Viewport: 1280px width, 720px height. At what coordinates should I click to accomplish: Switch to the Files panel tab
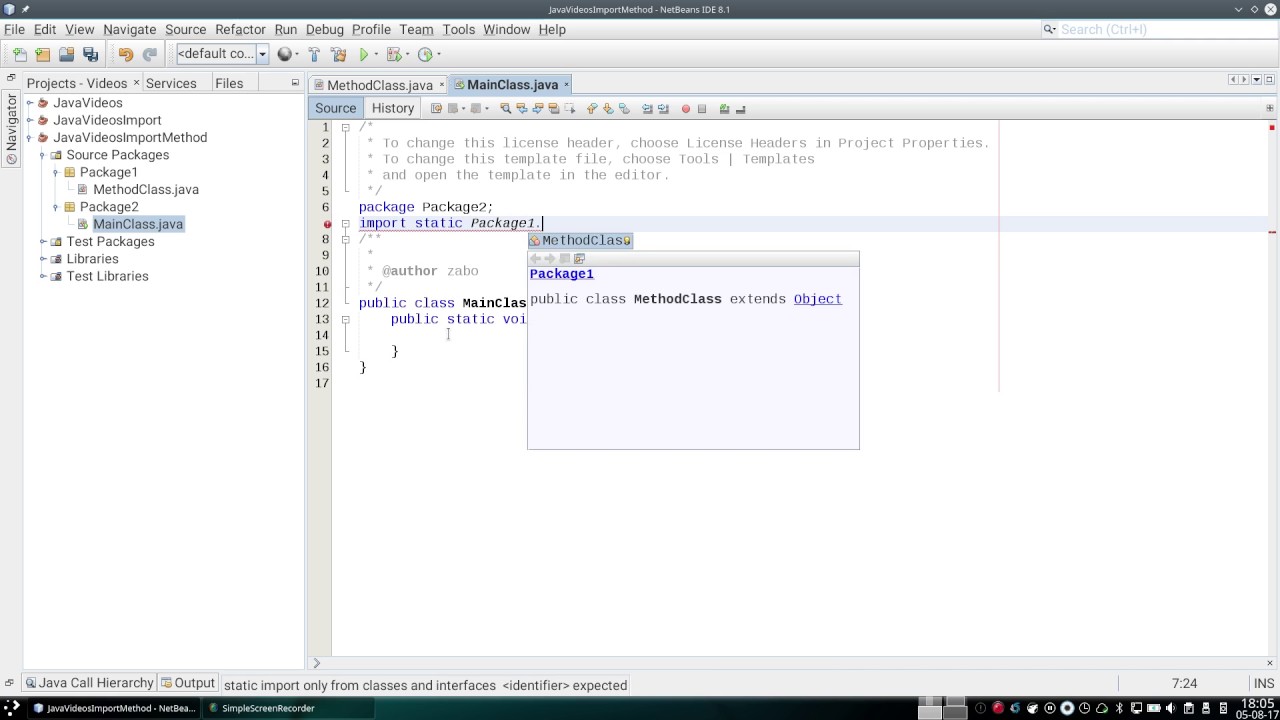pyautogui.click(x=229, y=83)
